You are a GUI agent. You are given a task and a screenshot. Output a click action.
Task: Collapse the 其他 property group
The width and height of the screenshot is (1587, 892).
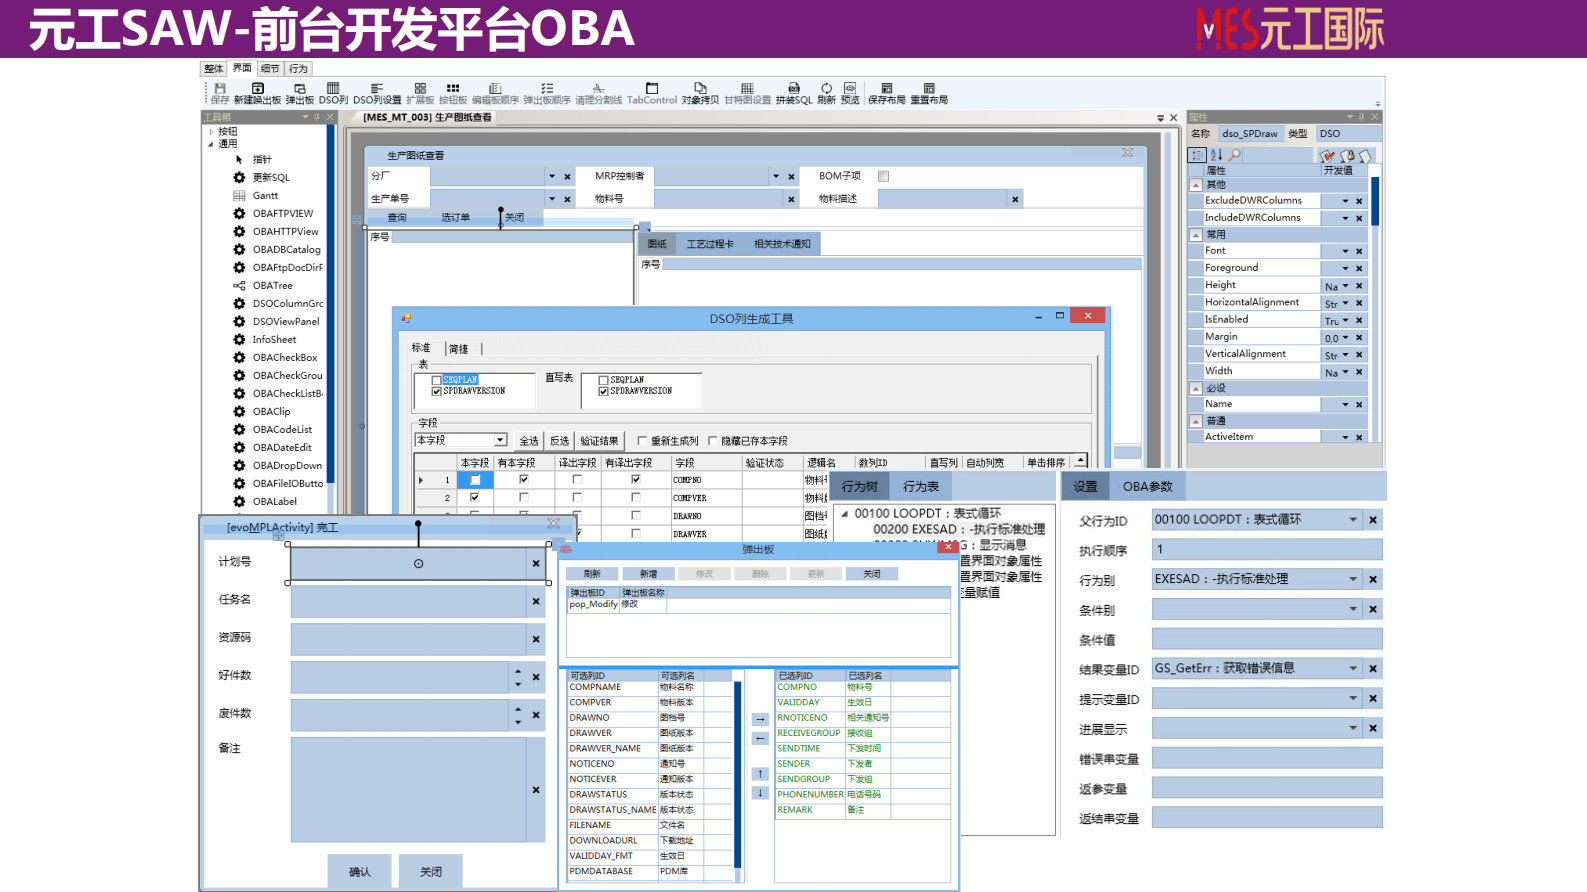[x=1196, y=185]
